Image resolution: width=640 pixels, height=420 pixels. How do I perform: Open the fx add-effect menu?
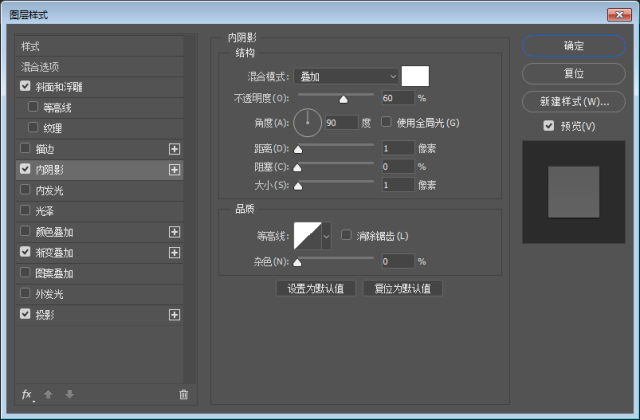pyautogui.click(x=27, y=394)
